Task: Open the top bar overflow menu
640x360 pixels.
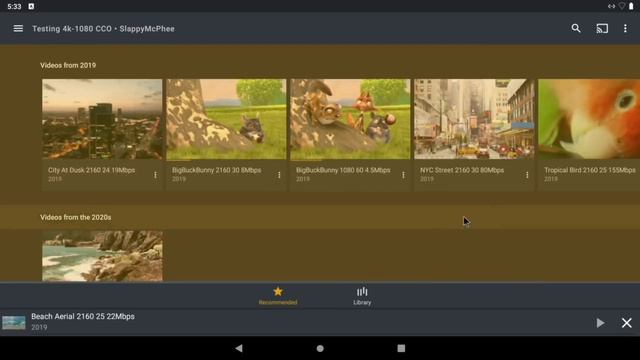Action: (625, 29)
